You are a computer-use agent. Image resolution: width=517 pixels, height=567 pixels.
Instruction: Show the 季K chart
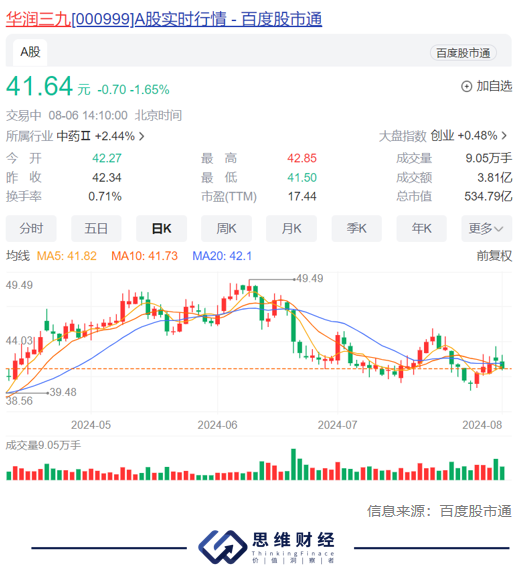point(356,229)
